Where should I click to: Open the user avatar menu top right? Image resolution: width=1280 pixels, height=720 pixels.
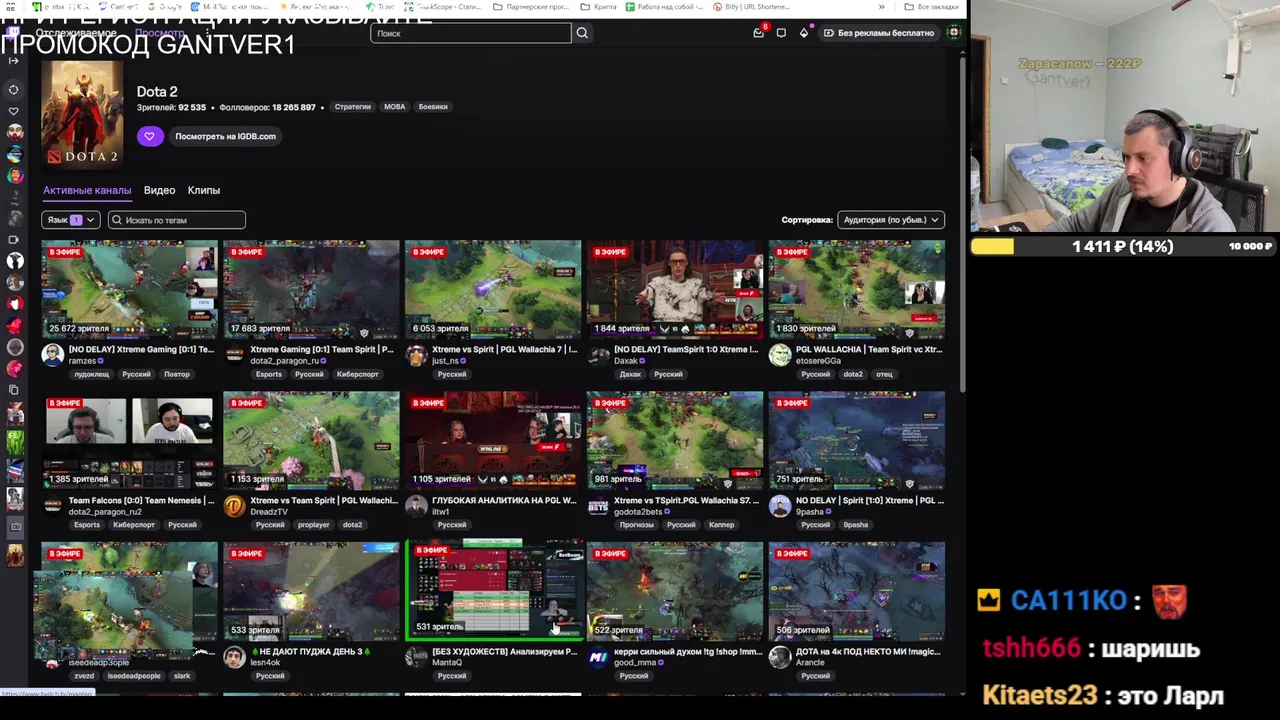[x=953, y=33]
